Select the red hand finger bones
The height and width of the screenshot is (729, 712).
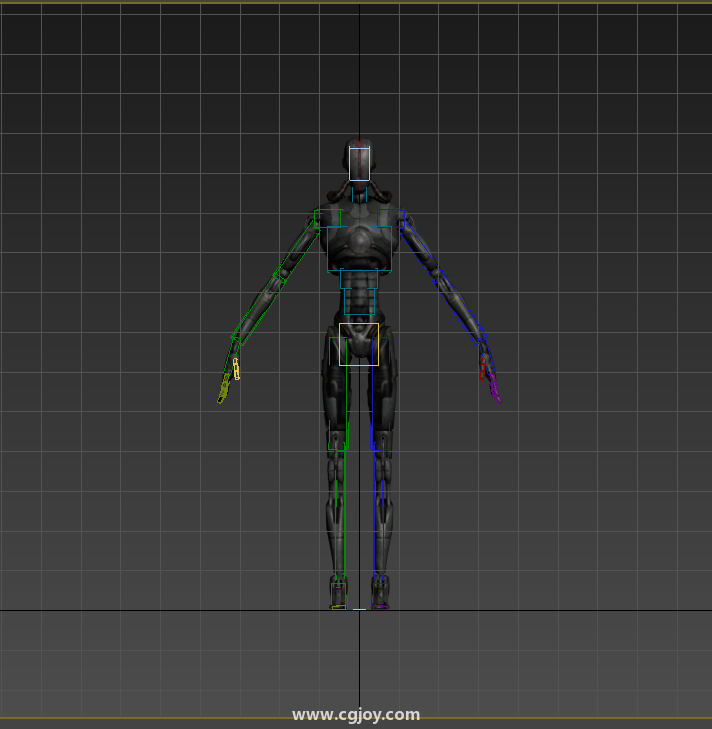(x=483, y=367)
